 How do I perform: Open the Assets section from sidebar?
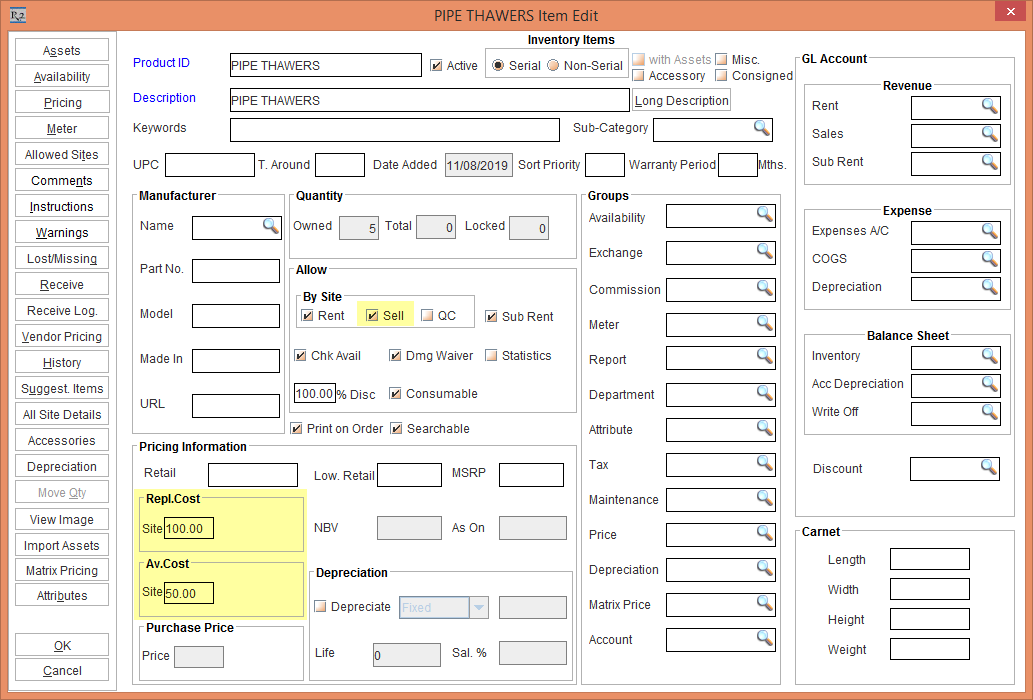tap(62, 51)
